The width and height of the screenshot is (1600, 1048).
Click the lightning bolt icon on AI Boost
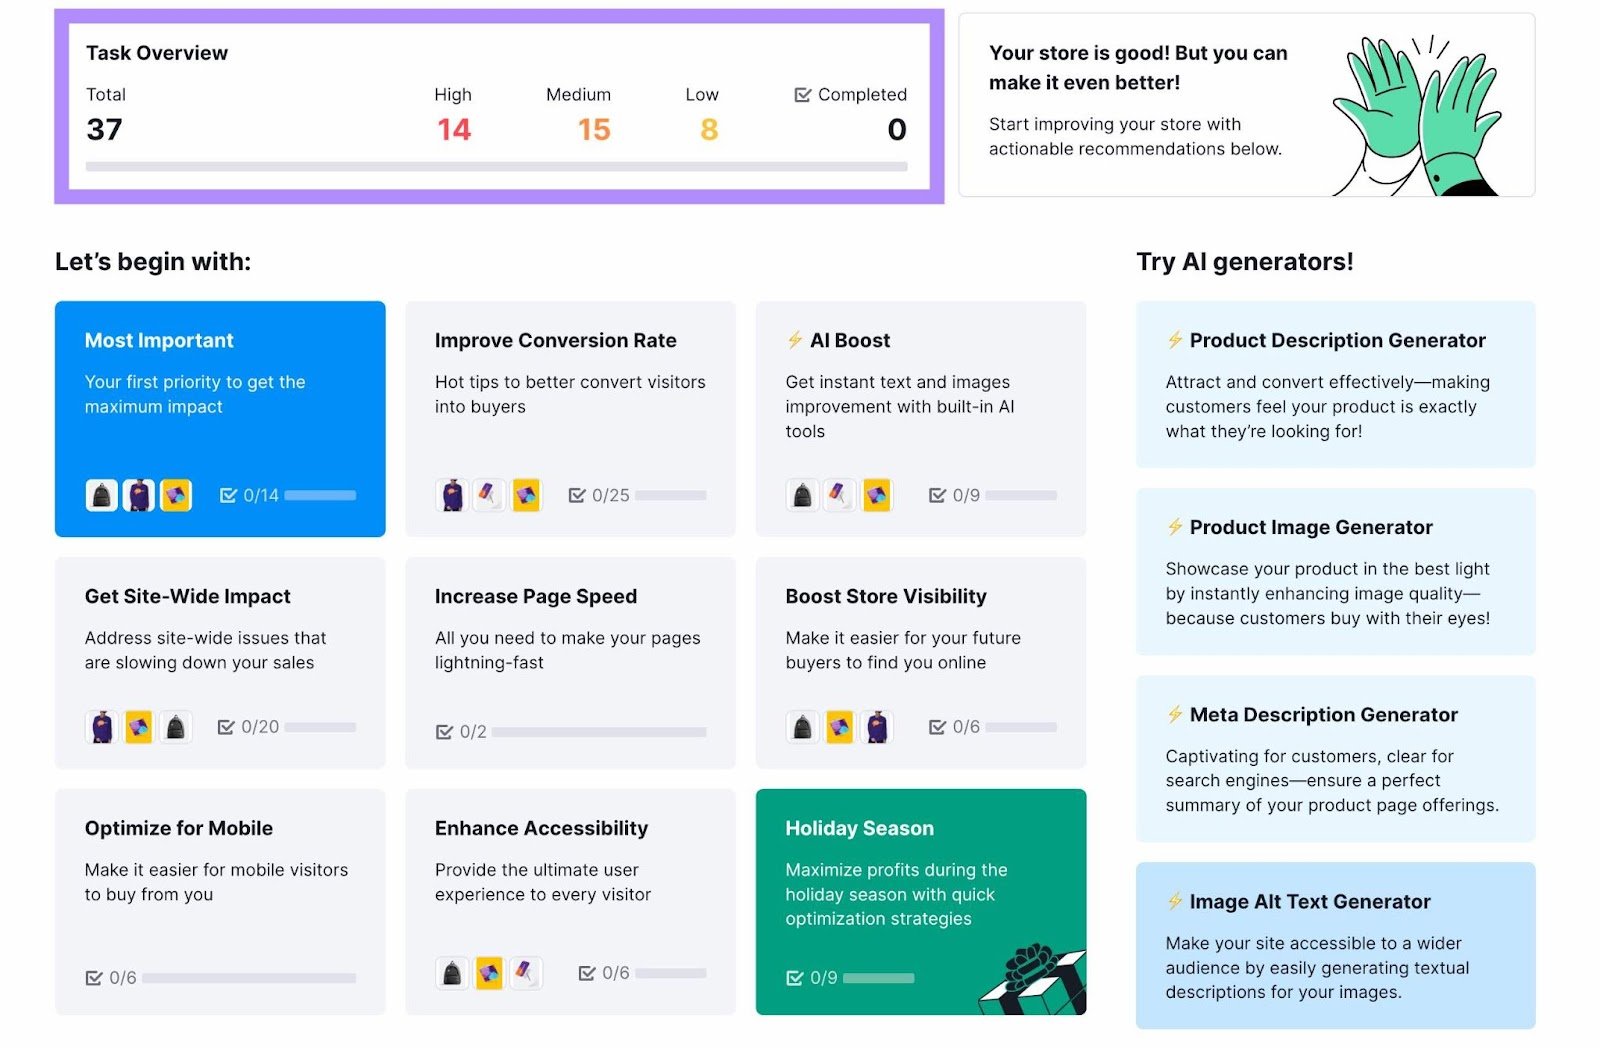click(x=795, y=339)
